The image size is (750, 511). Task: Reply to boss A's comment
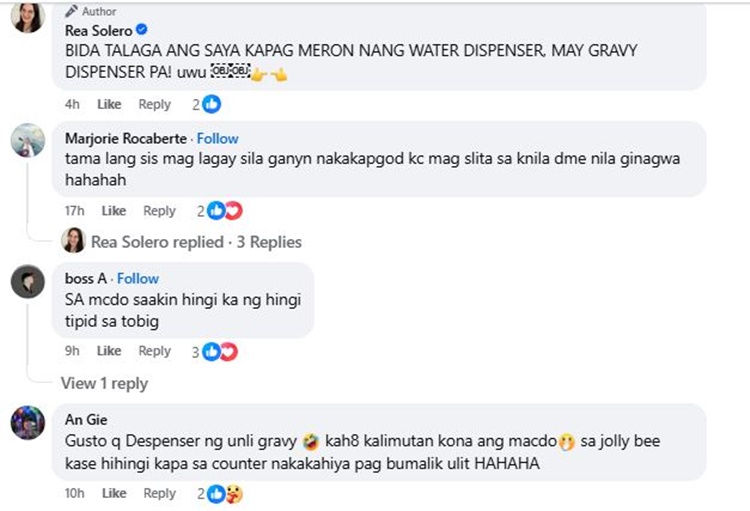(154, 351)
